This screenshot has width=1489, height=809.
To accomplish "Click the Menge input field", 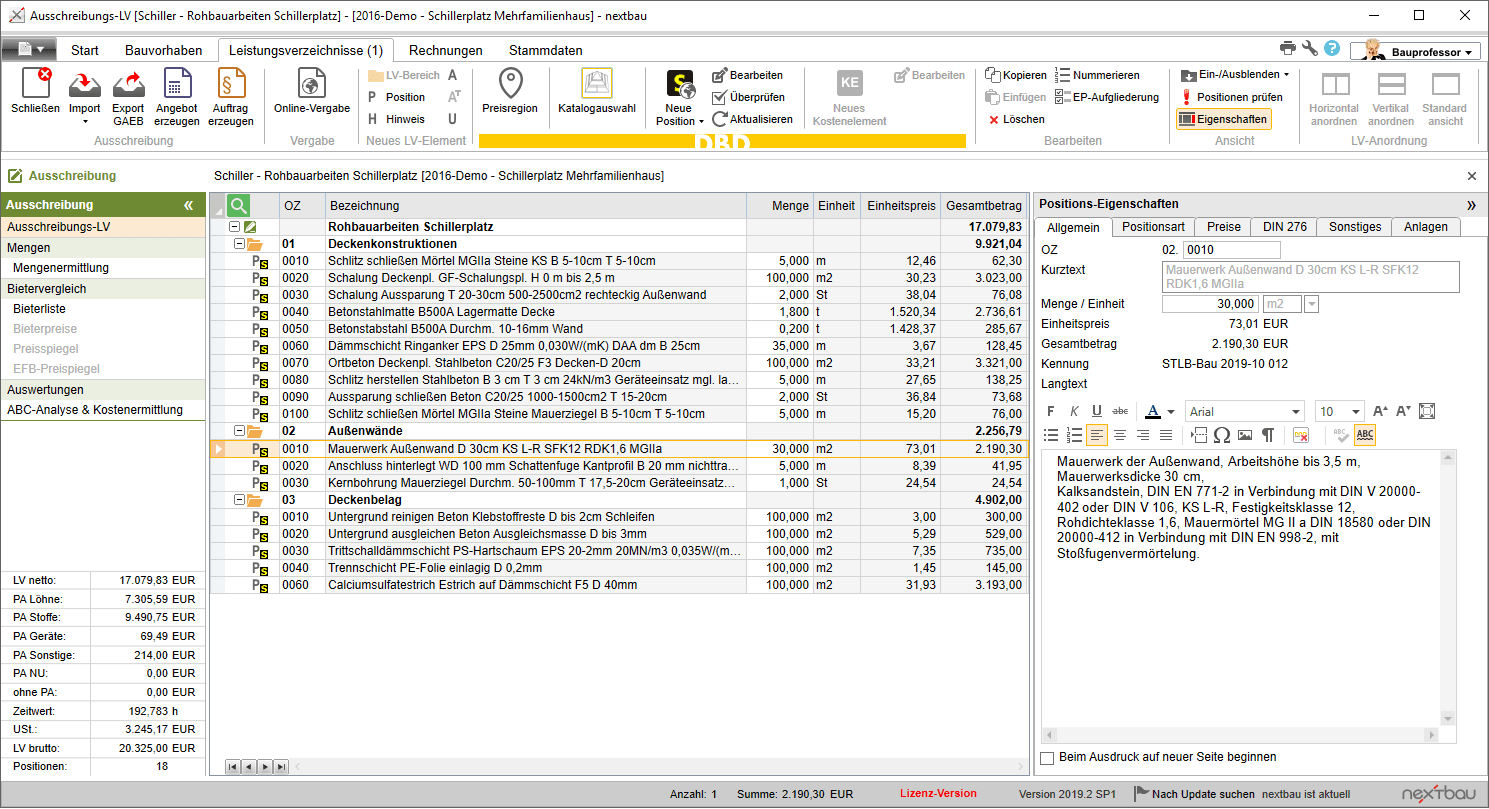I will coord(1210,304).
